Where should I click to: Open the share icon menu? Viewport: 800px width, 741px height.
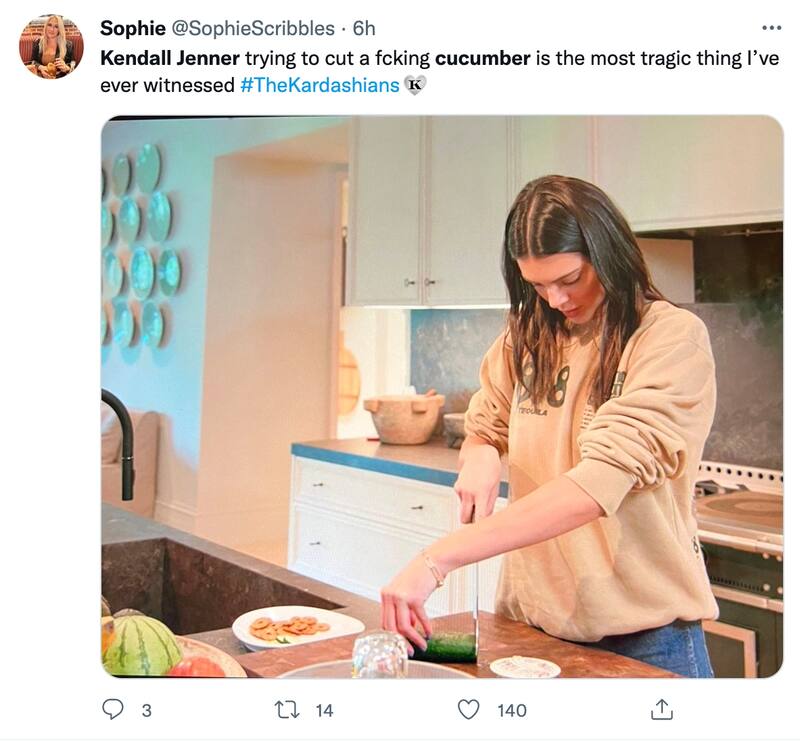point(660,709)
